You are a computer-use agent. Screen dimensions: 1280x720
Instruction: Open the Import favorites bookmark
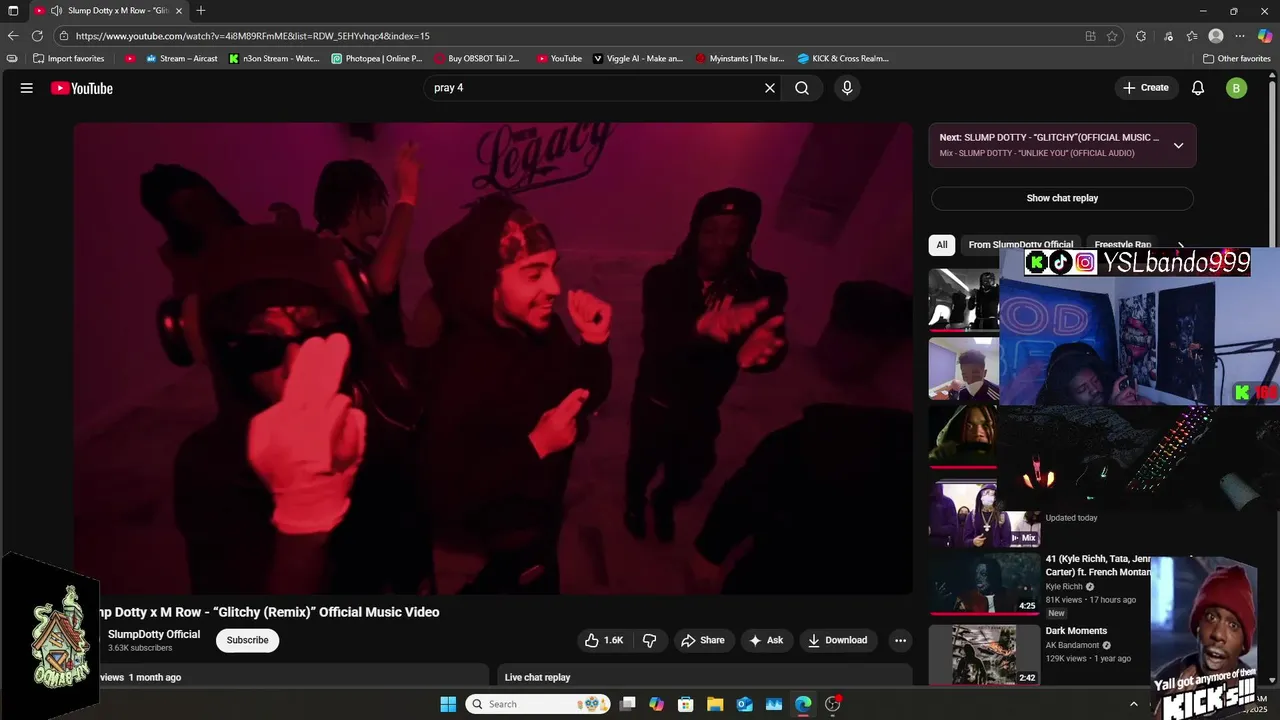[69, 58]
